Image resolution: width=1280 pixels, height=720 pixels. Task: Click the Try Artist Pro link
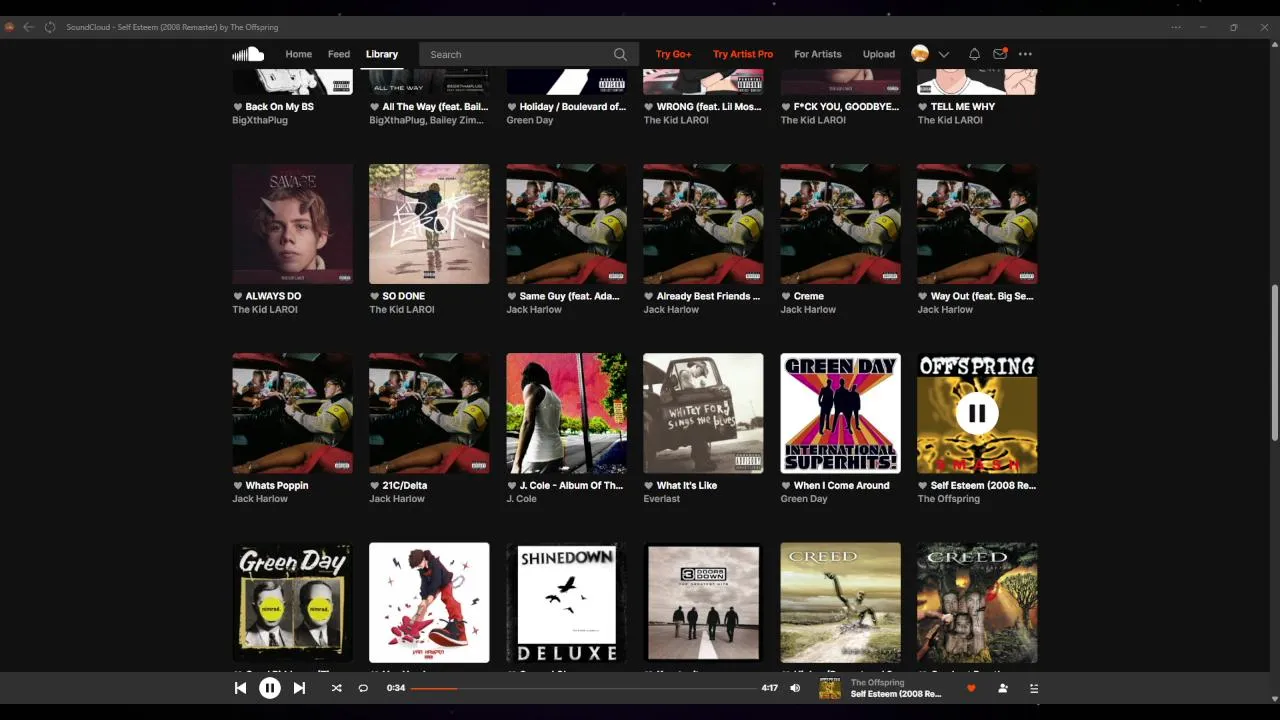[743, 54]
